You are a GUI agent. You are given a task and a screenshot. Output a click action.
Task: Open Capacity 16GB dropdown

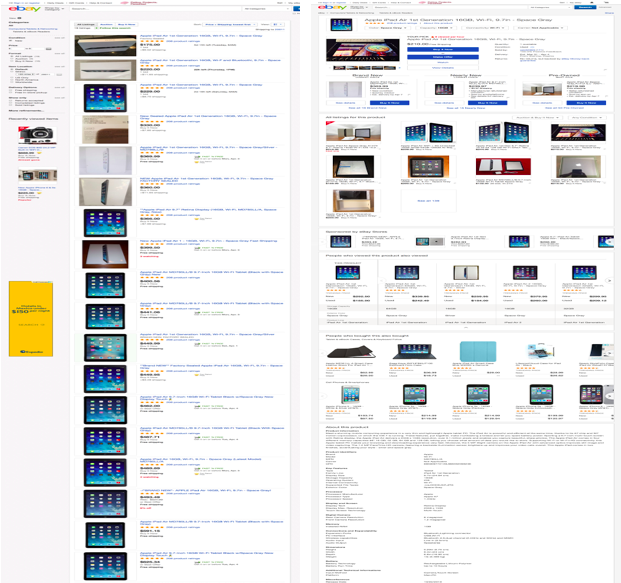(x=438, y=28)
